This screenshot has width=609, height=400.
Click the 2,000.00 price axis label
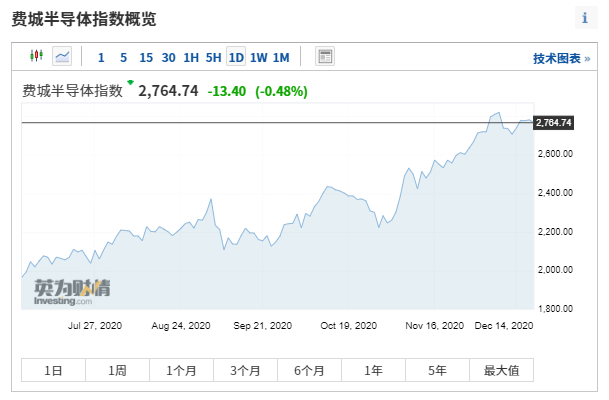tap(555, 270)
